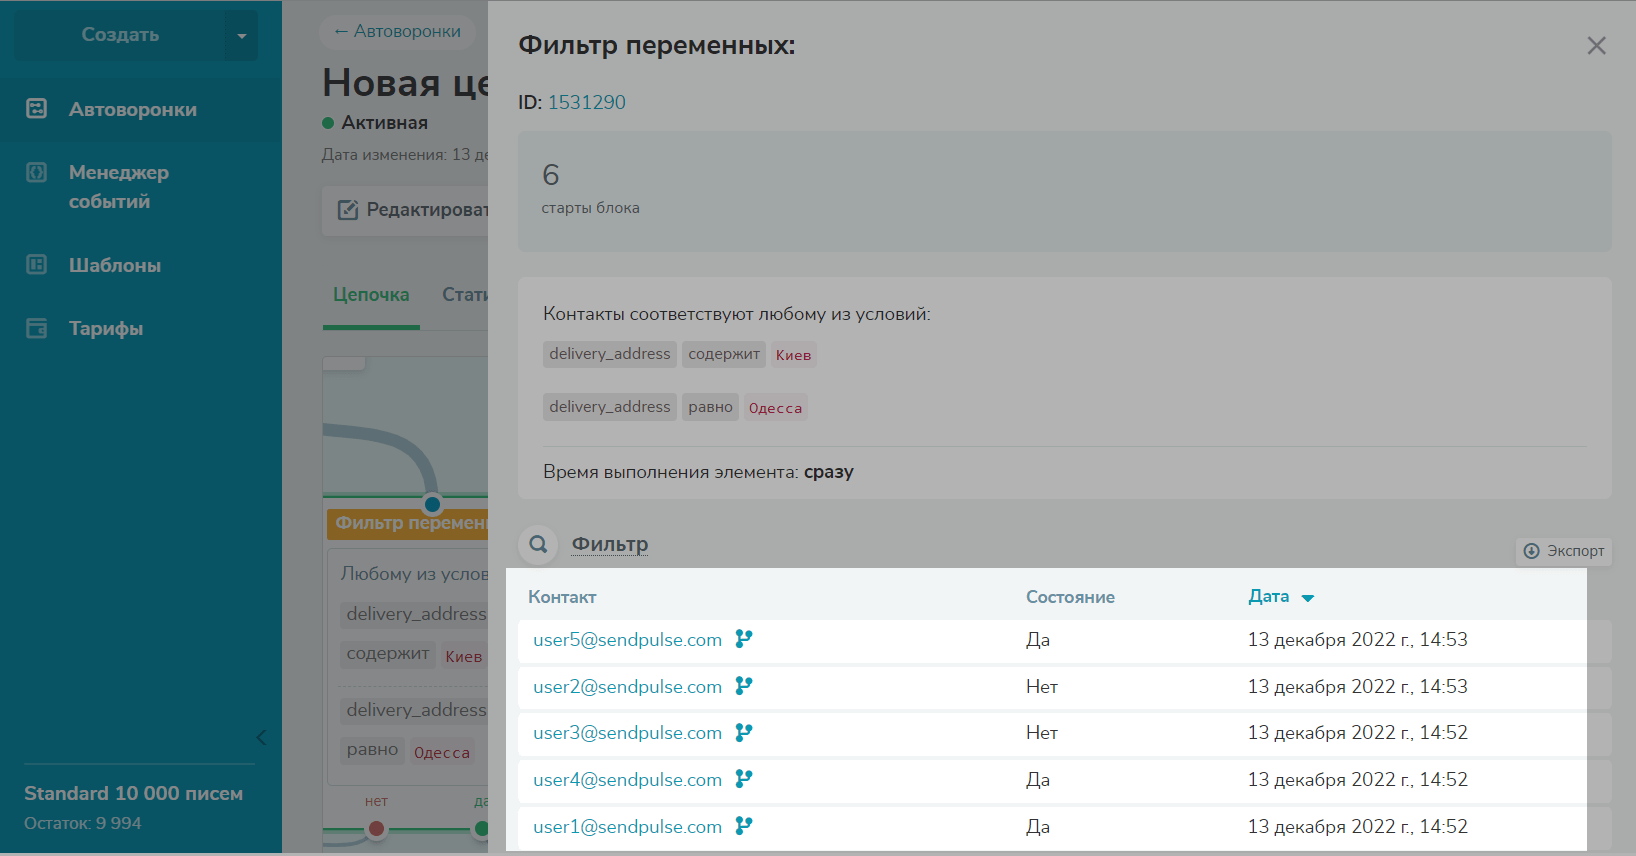
Task: Collapse the left sidebar with chevron arrow
Action: (261, 738)
